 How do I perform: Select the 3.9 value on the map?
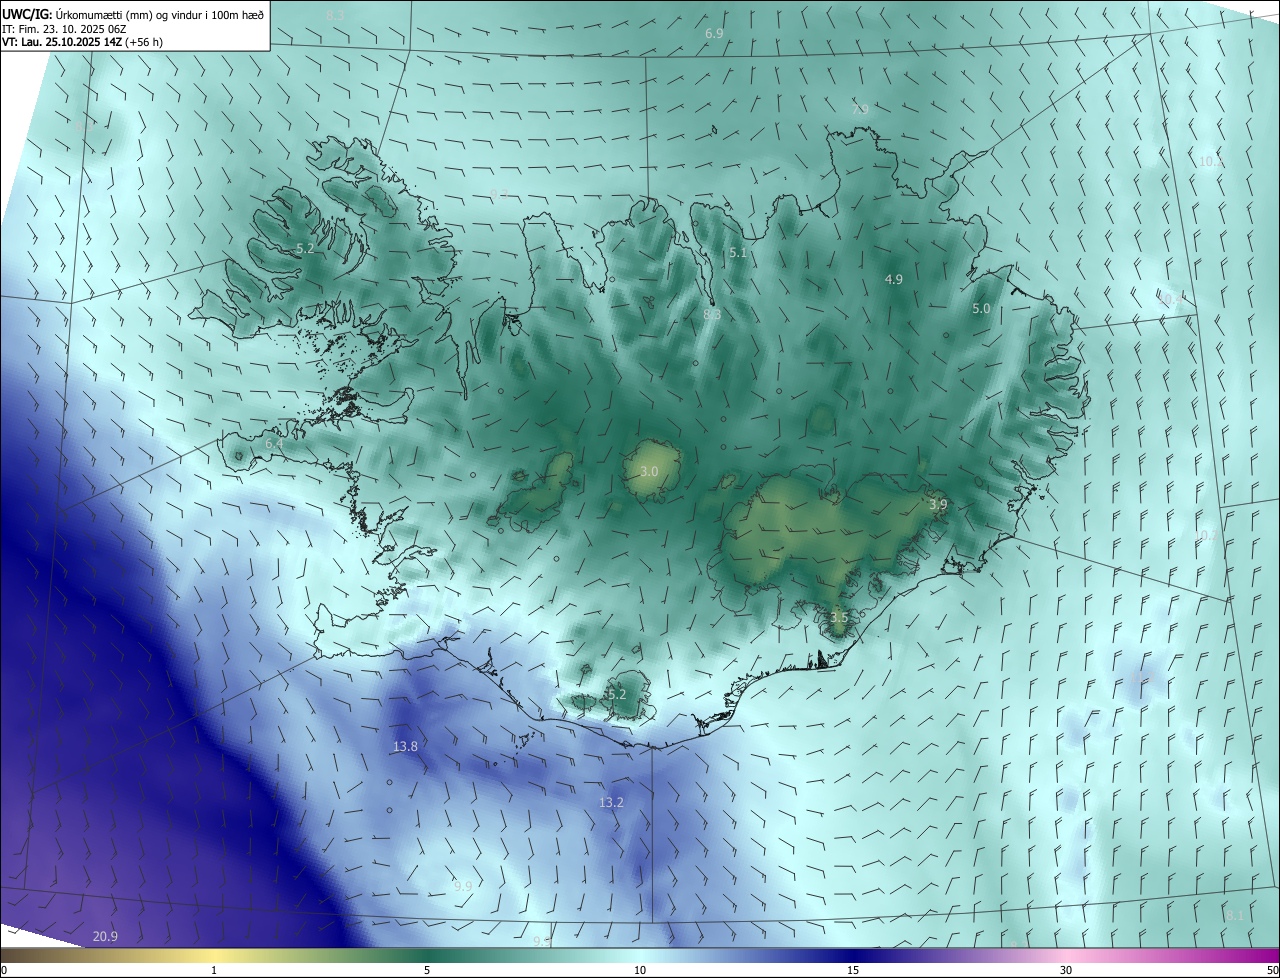tap(938, 505)
